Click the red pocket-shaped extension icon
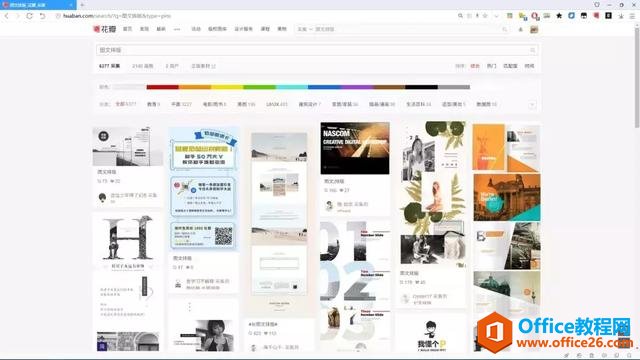 click(596, 16)
